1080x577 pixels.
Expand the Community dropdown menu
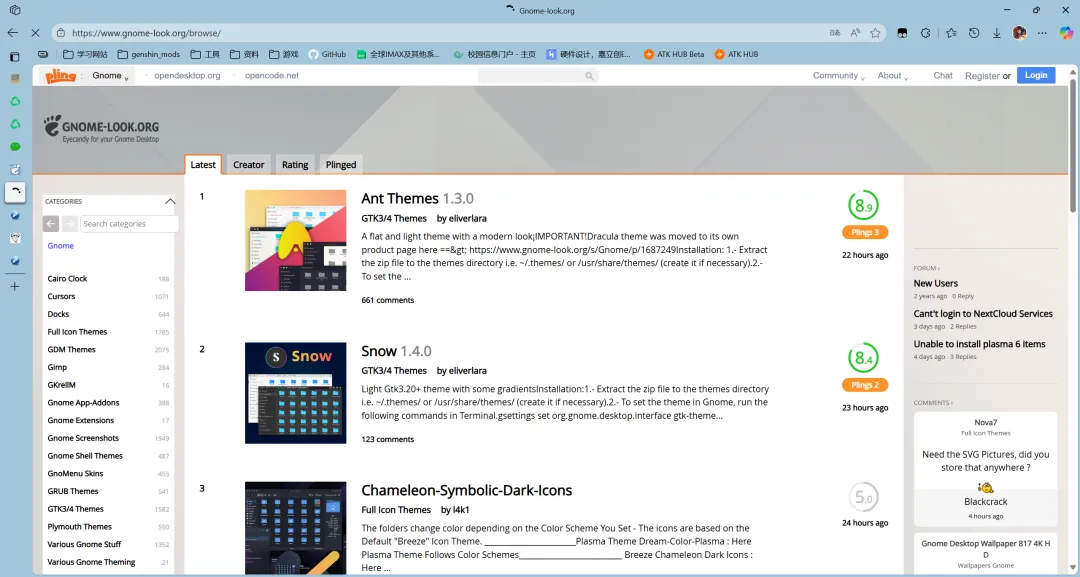[x=838, y=76]
